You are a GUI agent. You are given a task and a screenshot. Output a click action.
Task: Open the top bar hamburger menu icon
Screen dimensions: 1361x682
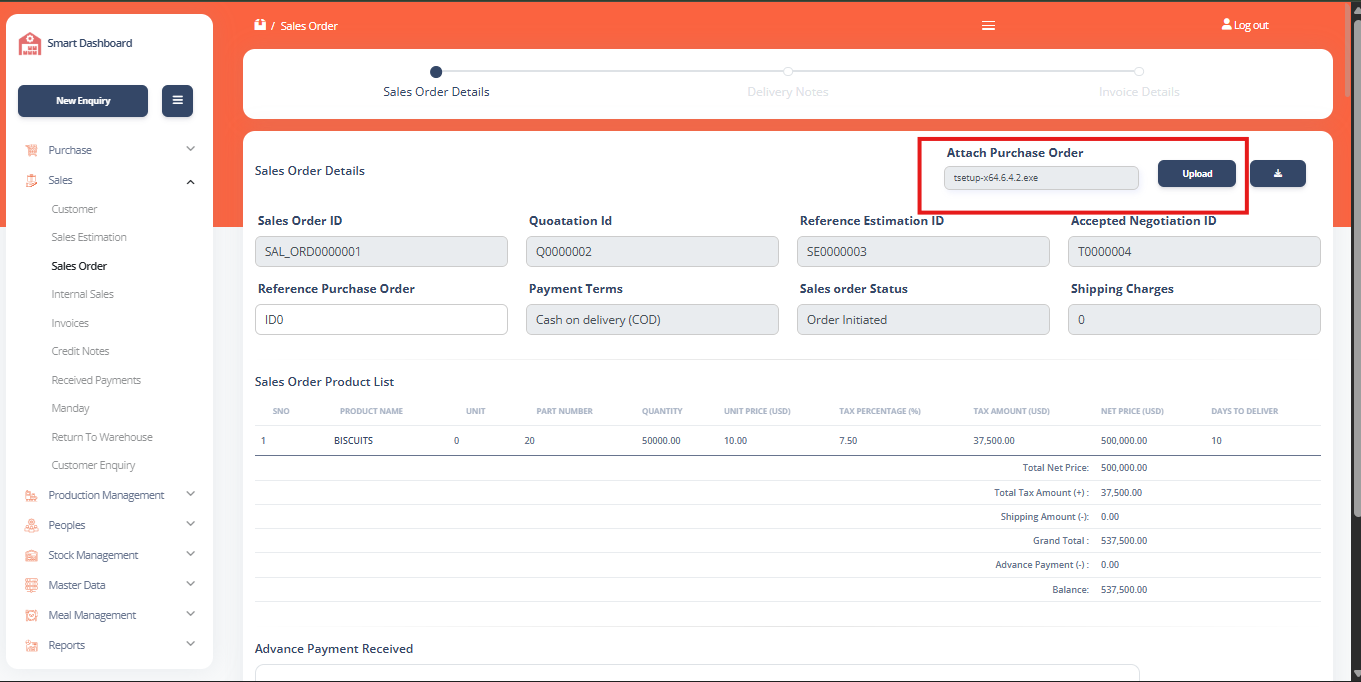click(x=988, y=26)
